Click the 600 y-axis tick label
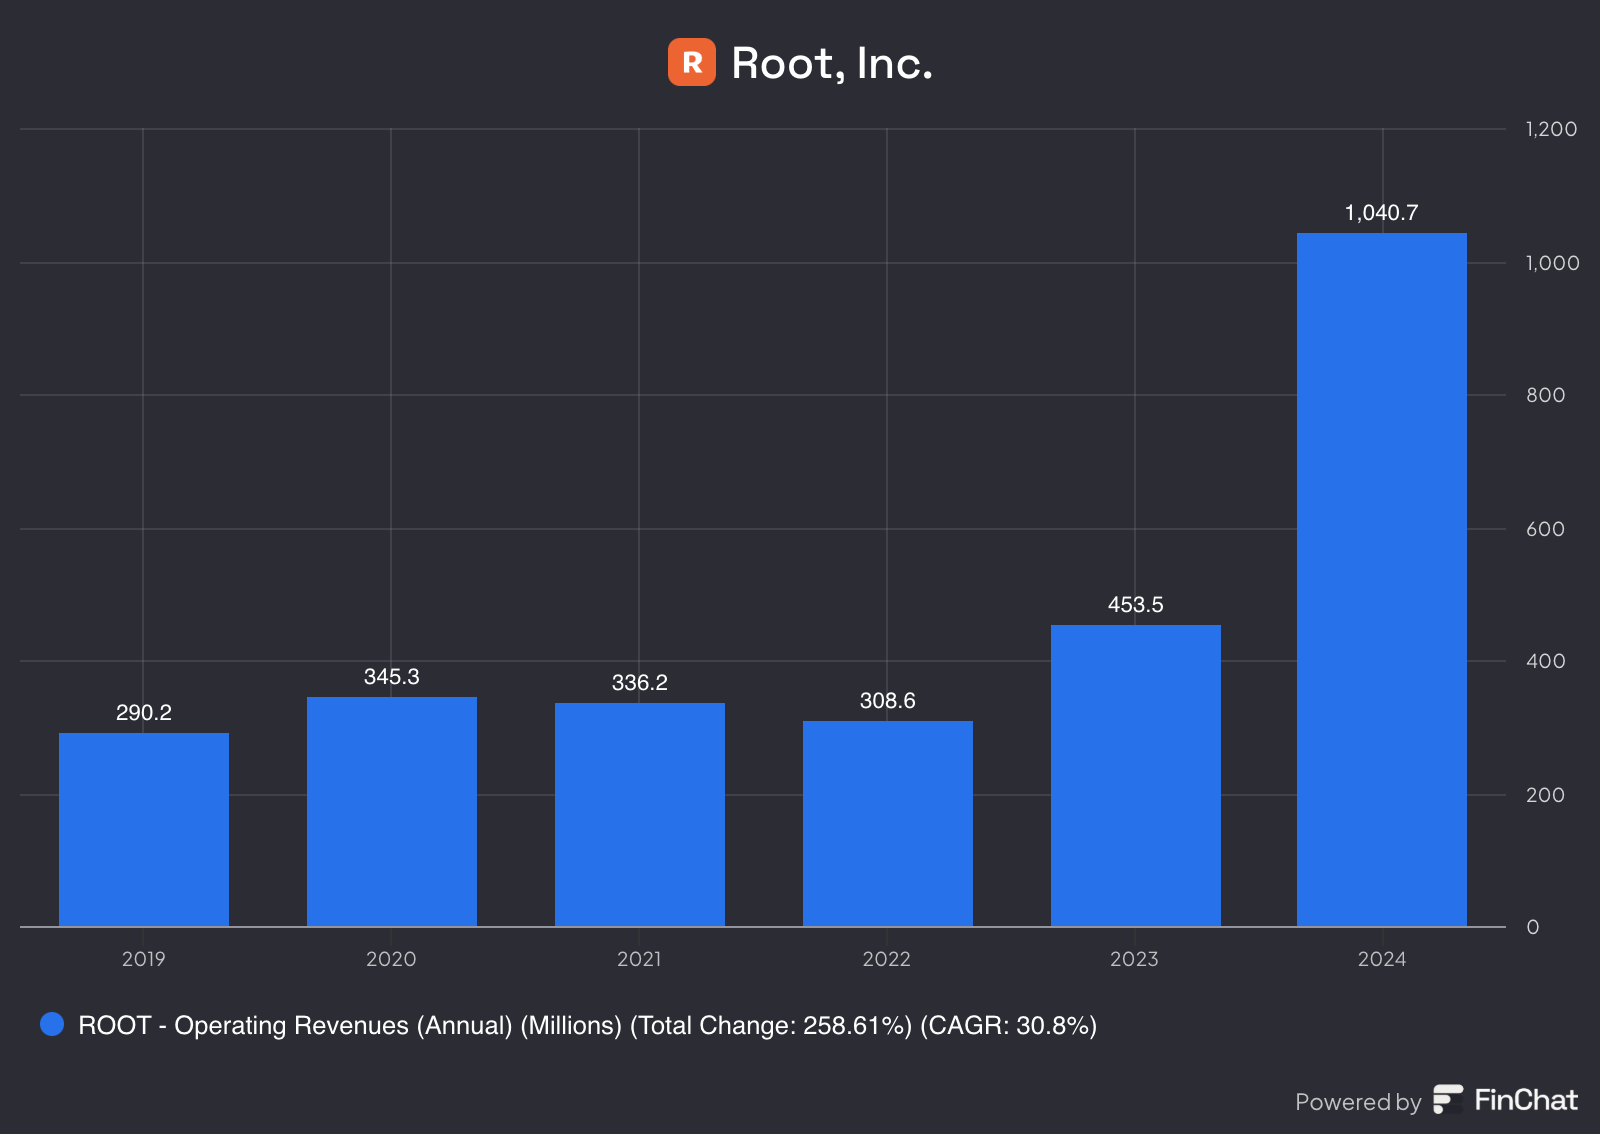The height and width of the screenshot is (1134, 1600). coord(1545,529)
